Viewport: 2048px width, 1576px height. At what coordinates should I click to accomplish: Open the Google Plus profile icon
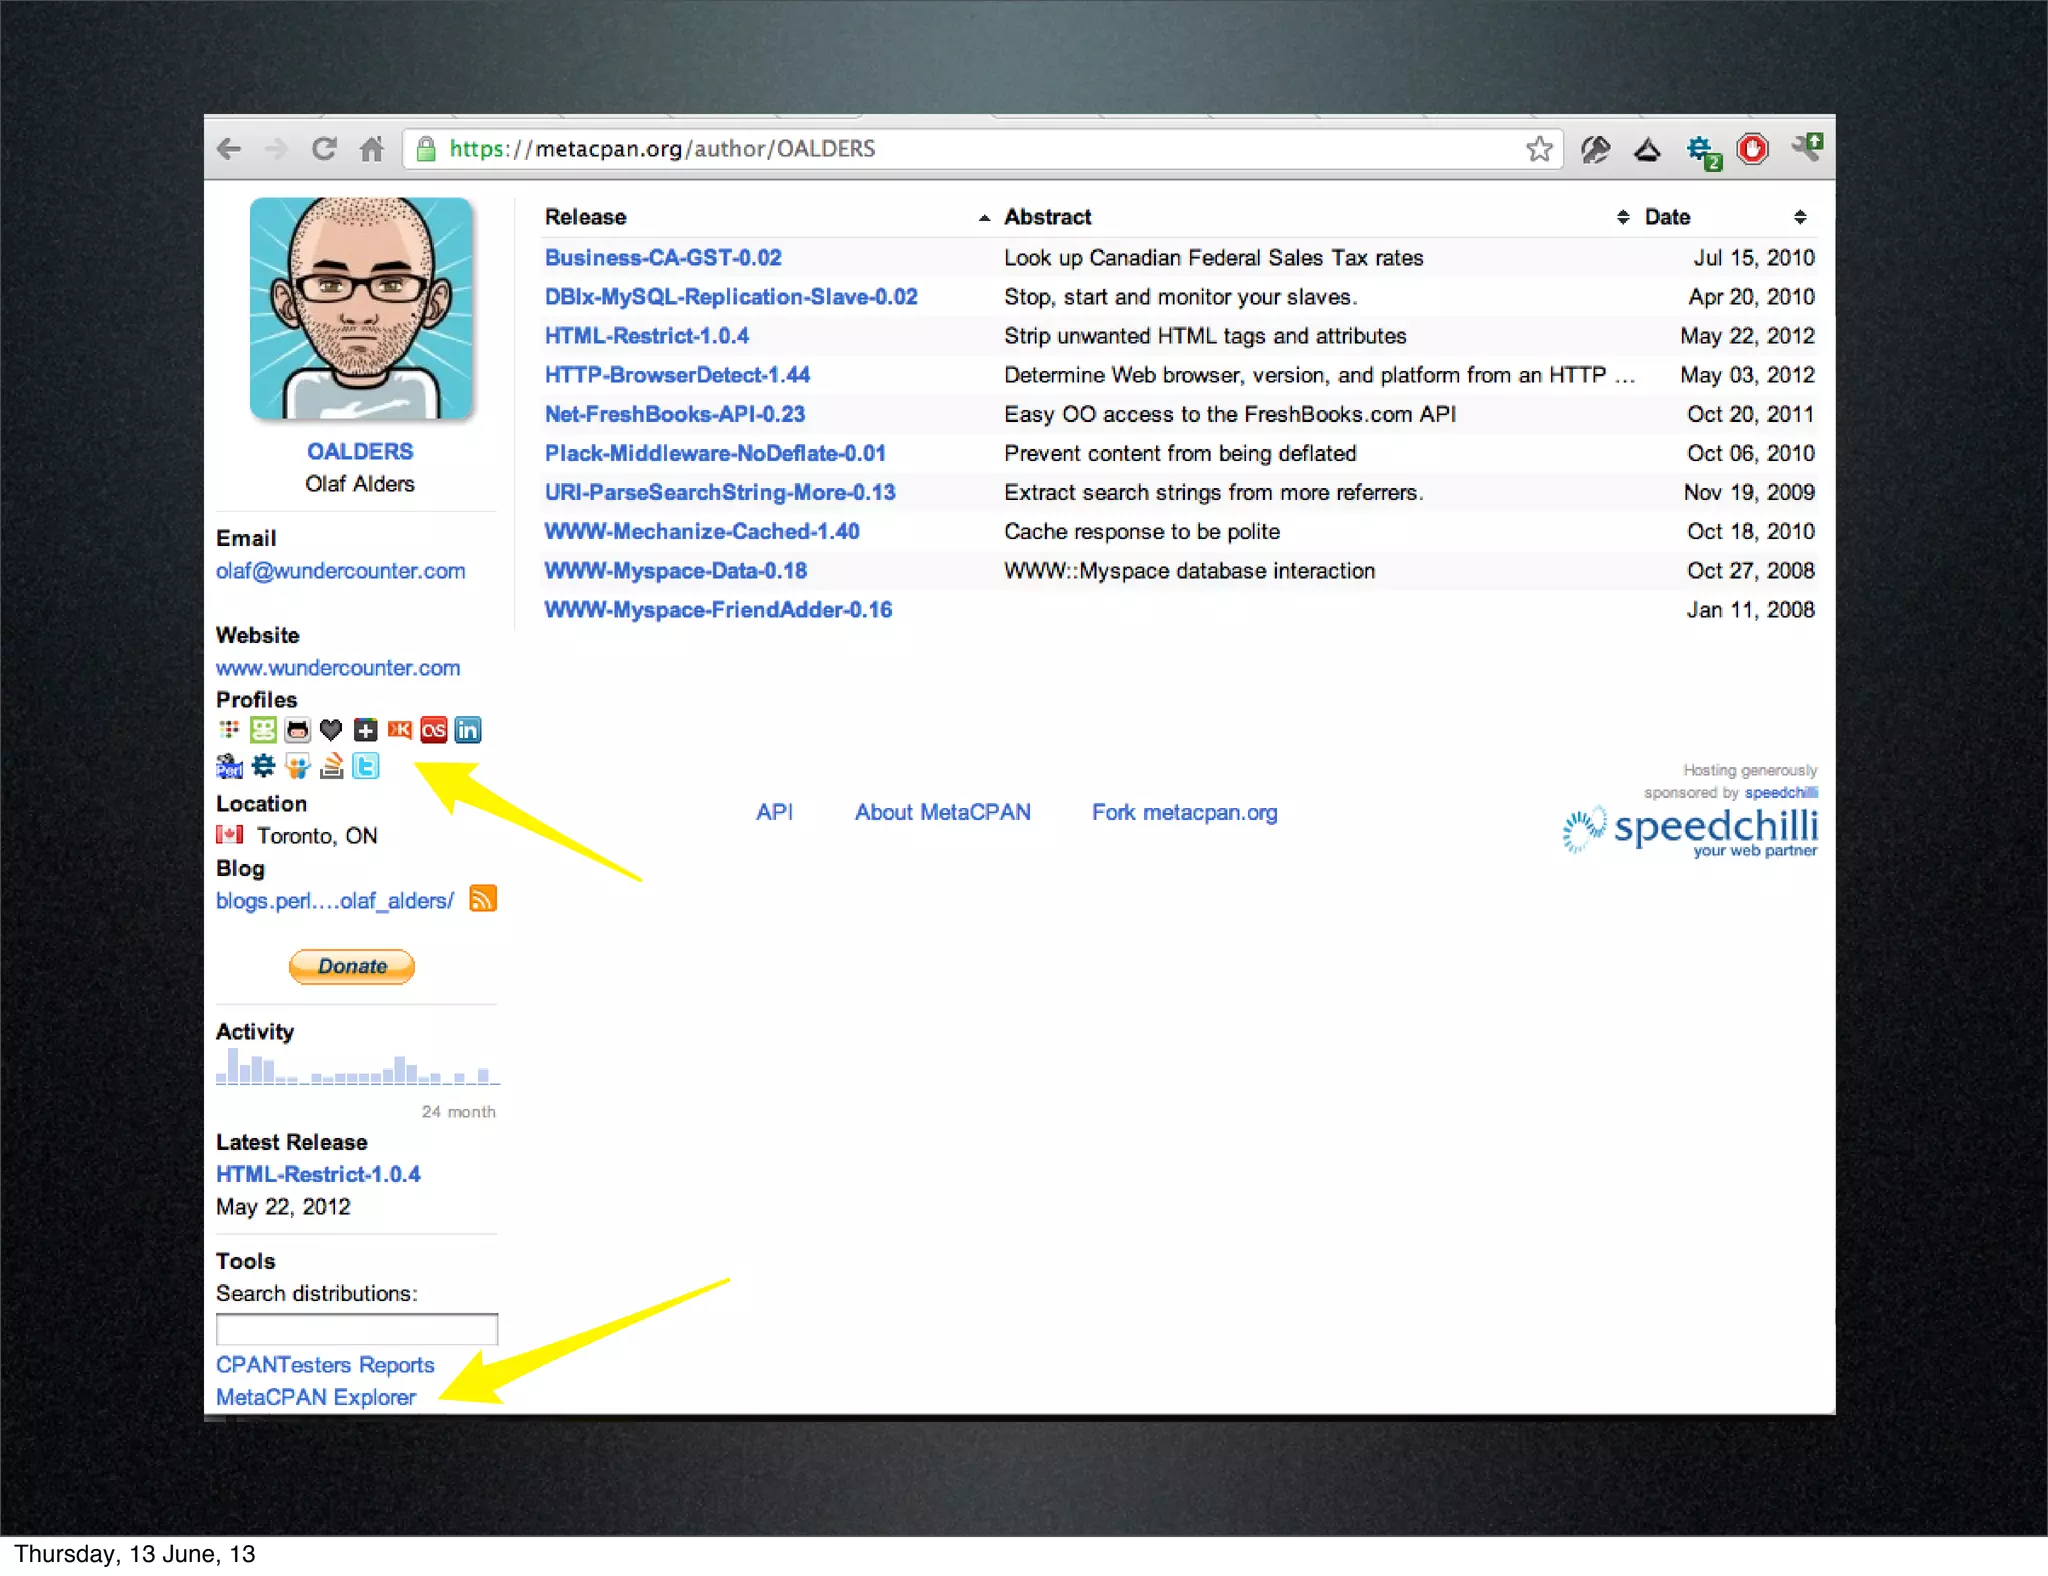[x=365, y=730]
